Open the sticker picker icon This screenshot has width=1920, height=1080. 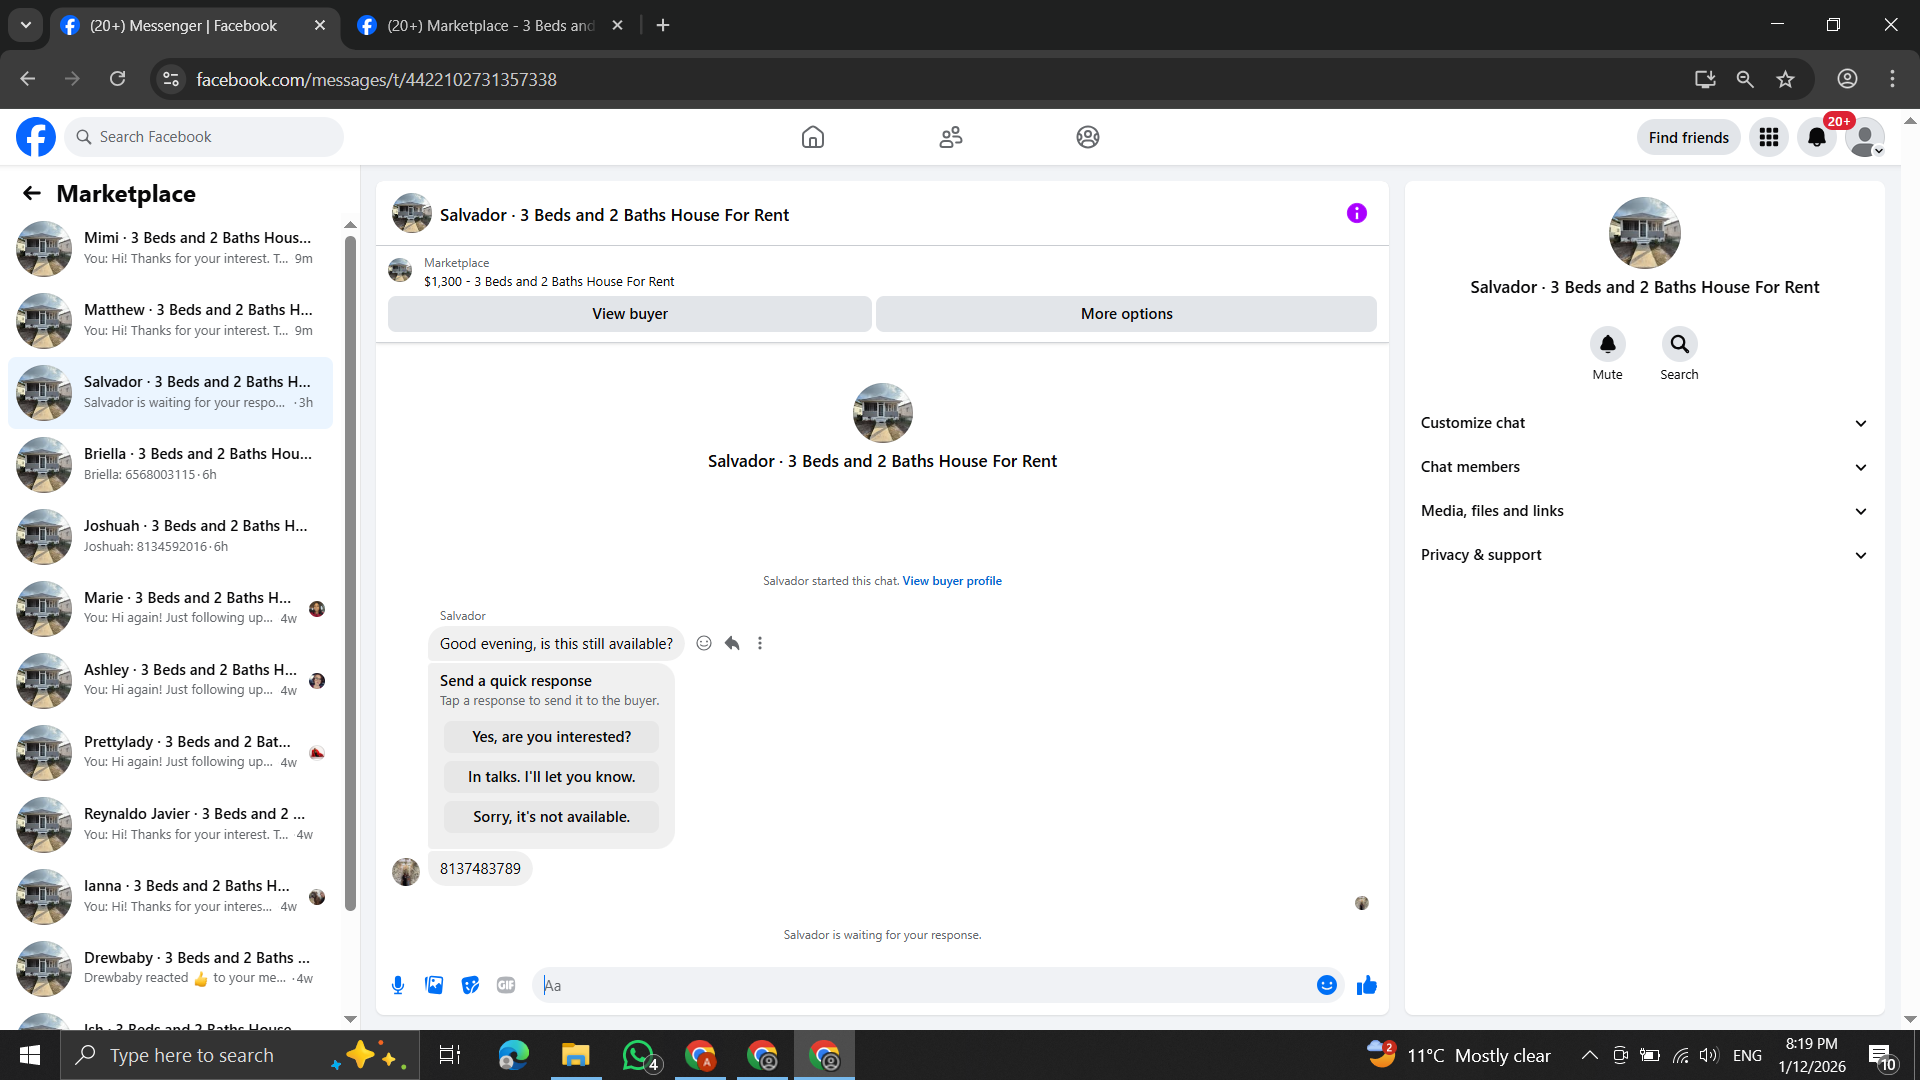pos(470,985)
